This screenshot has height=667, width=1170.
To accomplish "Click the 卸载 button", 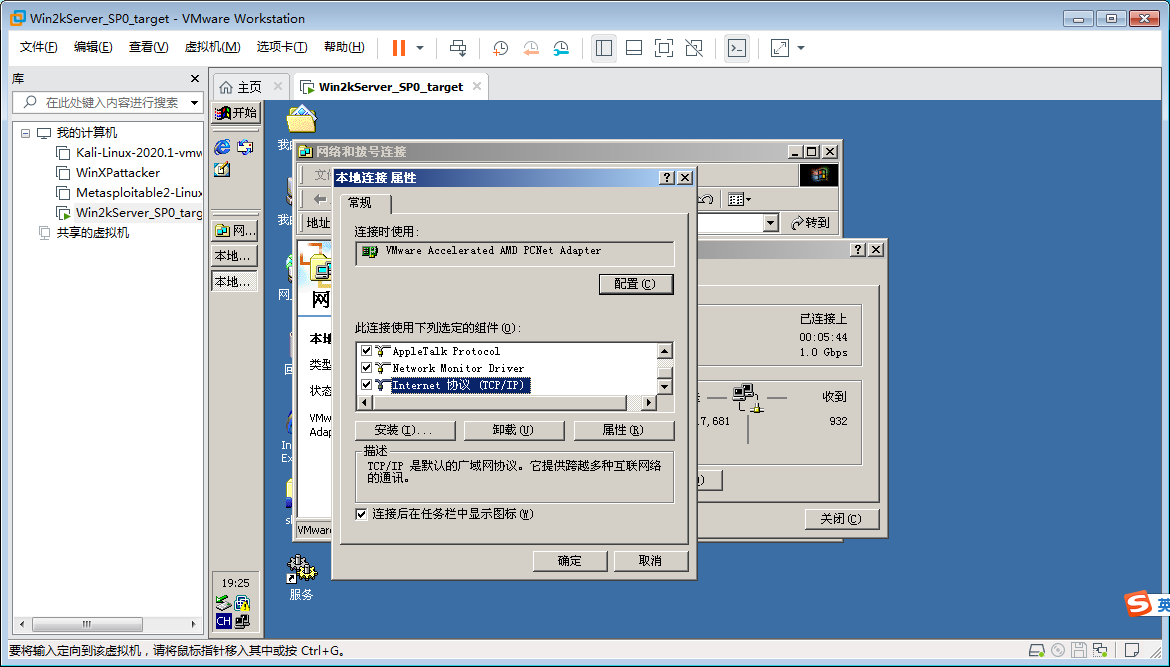I will pyautogui.click(x=513, y=430).
